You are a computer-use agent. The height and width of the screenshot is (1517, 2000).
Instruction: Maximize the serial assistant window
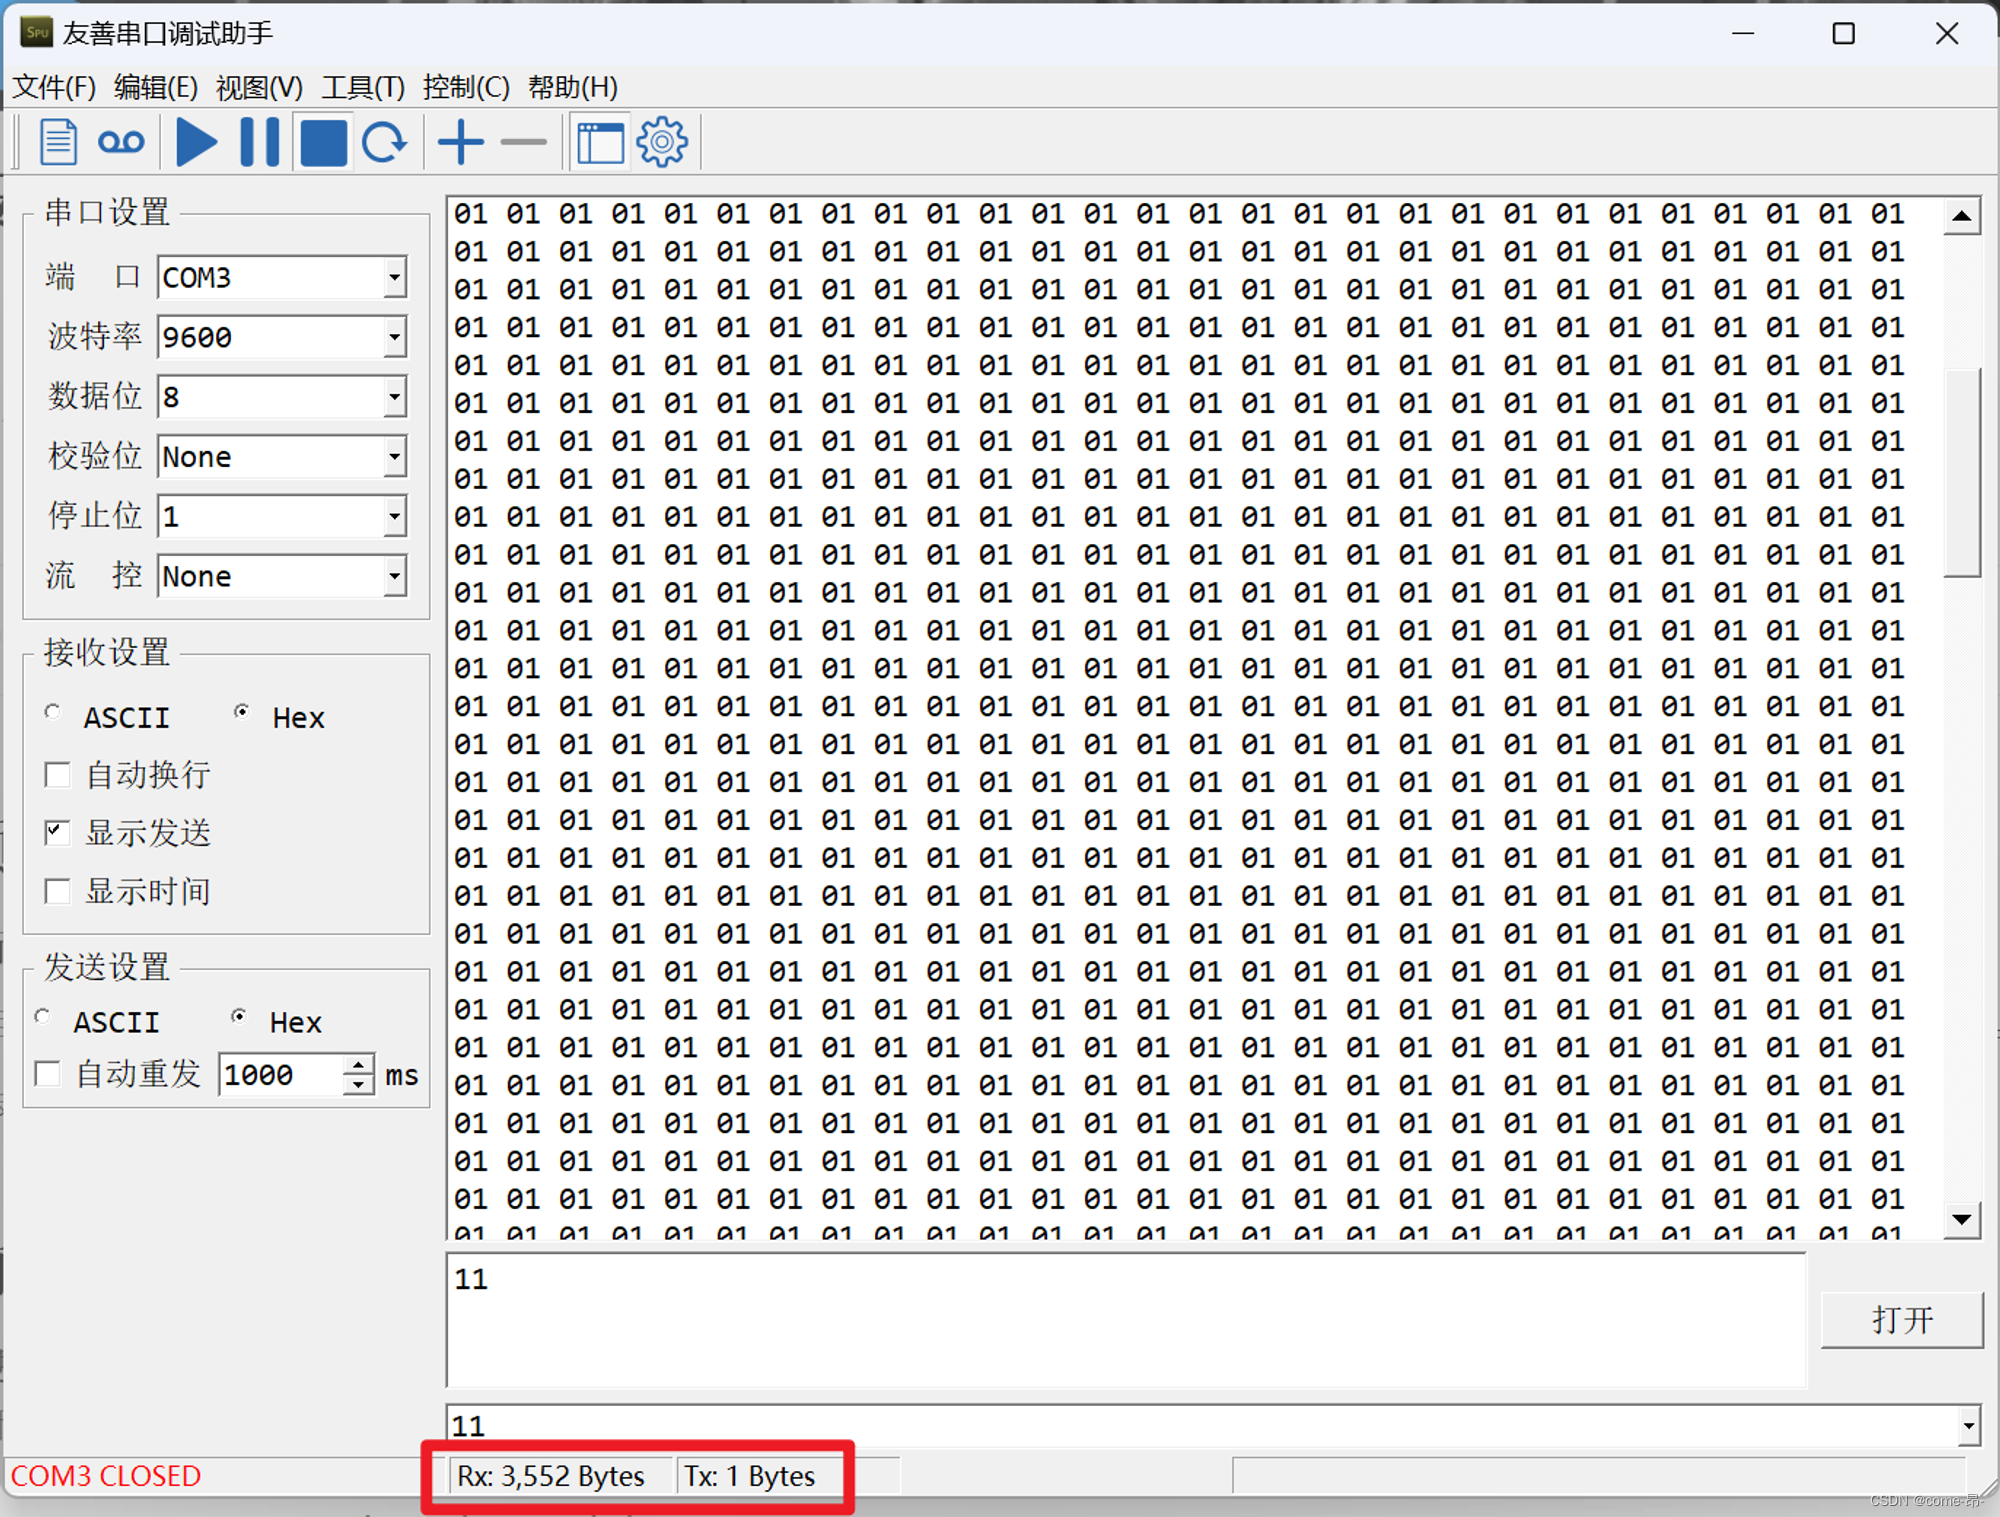[x=1843, y=34]
